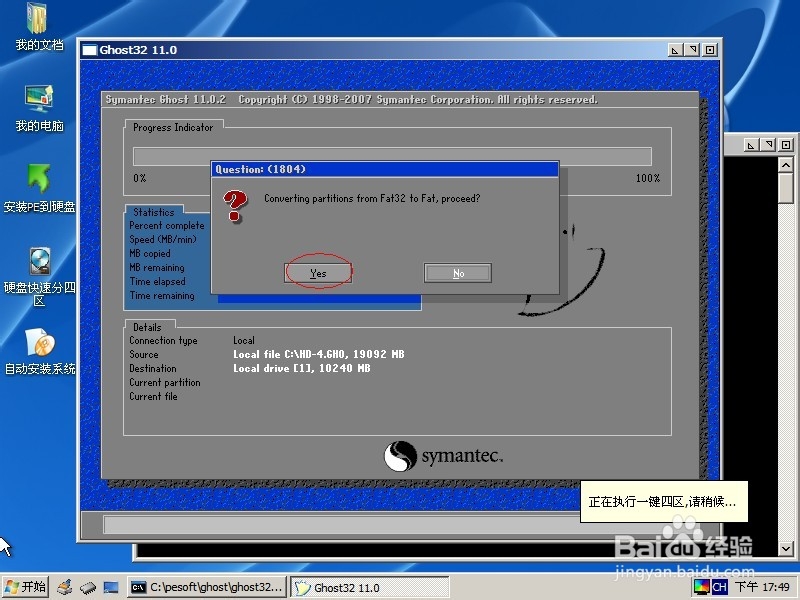
Task: Click the 'Time remaining' statistics label
Action: pyautogui.click(x=162, y=295)
